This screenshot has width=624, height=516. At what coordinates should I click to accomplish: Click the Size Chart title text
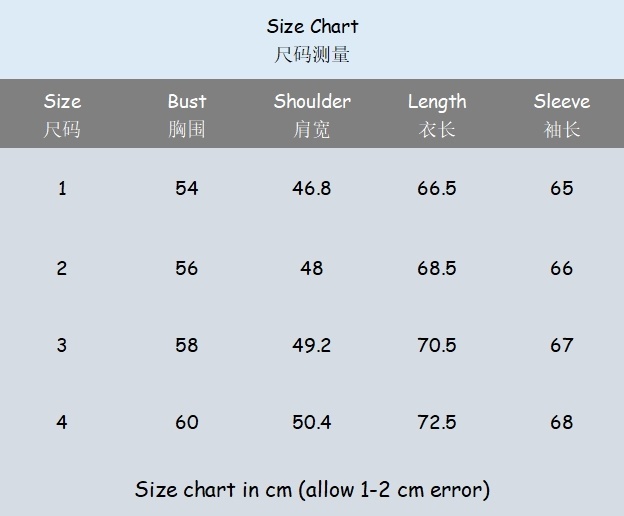312,27
